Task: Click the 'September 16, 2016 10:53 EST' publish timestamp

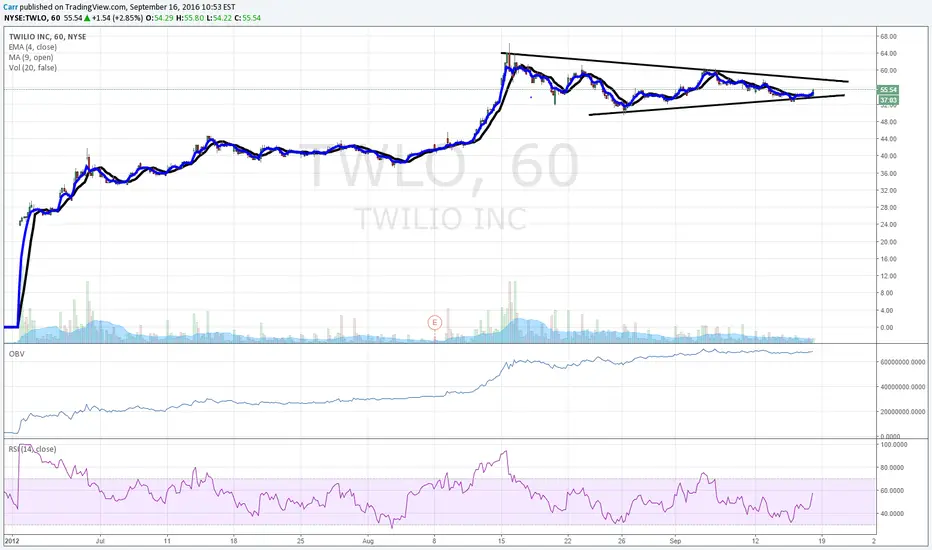Action: pyautogui.click(x=181, y=7)
